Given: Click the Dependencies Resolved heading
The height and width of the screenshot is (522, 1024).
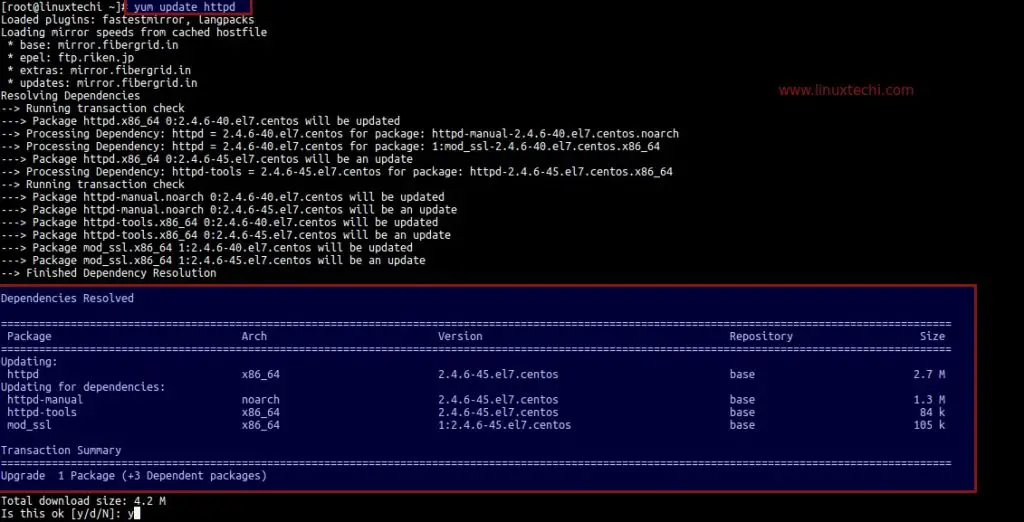Looking at the screenshot, I should coord(67,299).
